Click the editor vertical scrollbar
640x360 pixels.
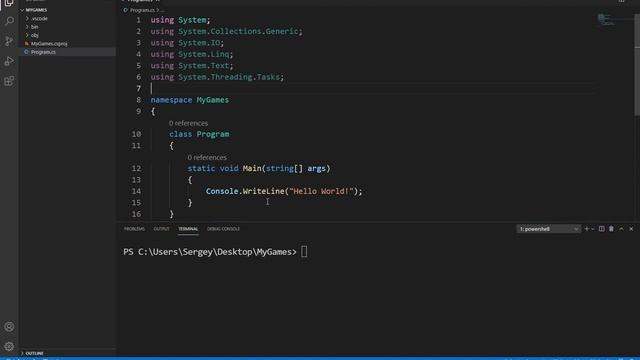(x=637, y=65)
